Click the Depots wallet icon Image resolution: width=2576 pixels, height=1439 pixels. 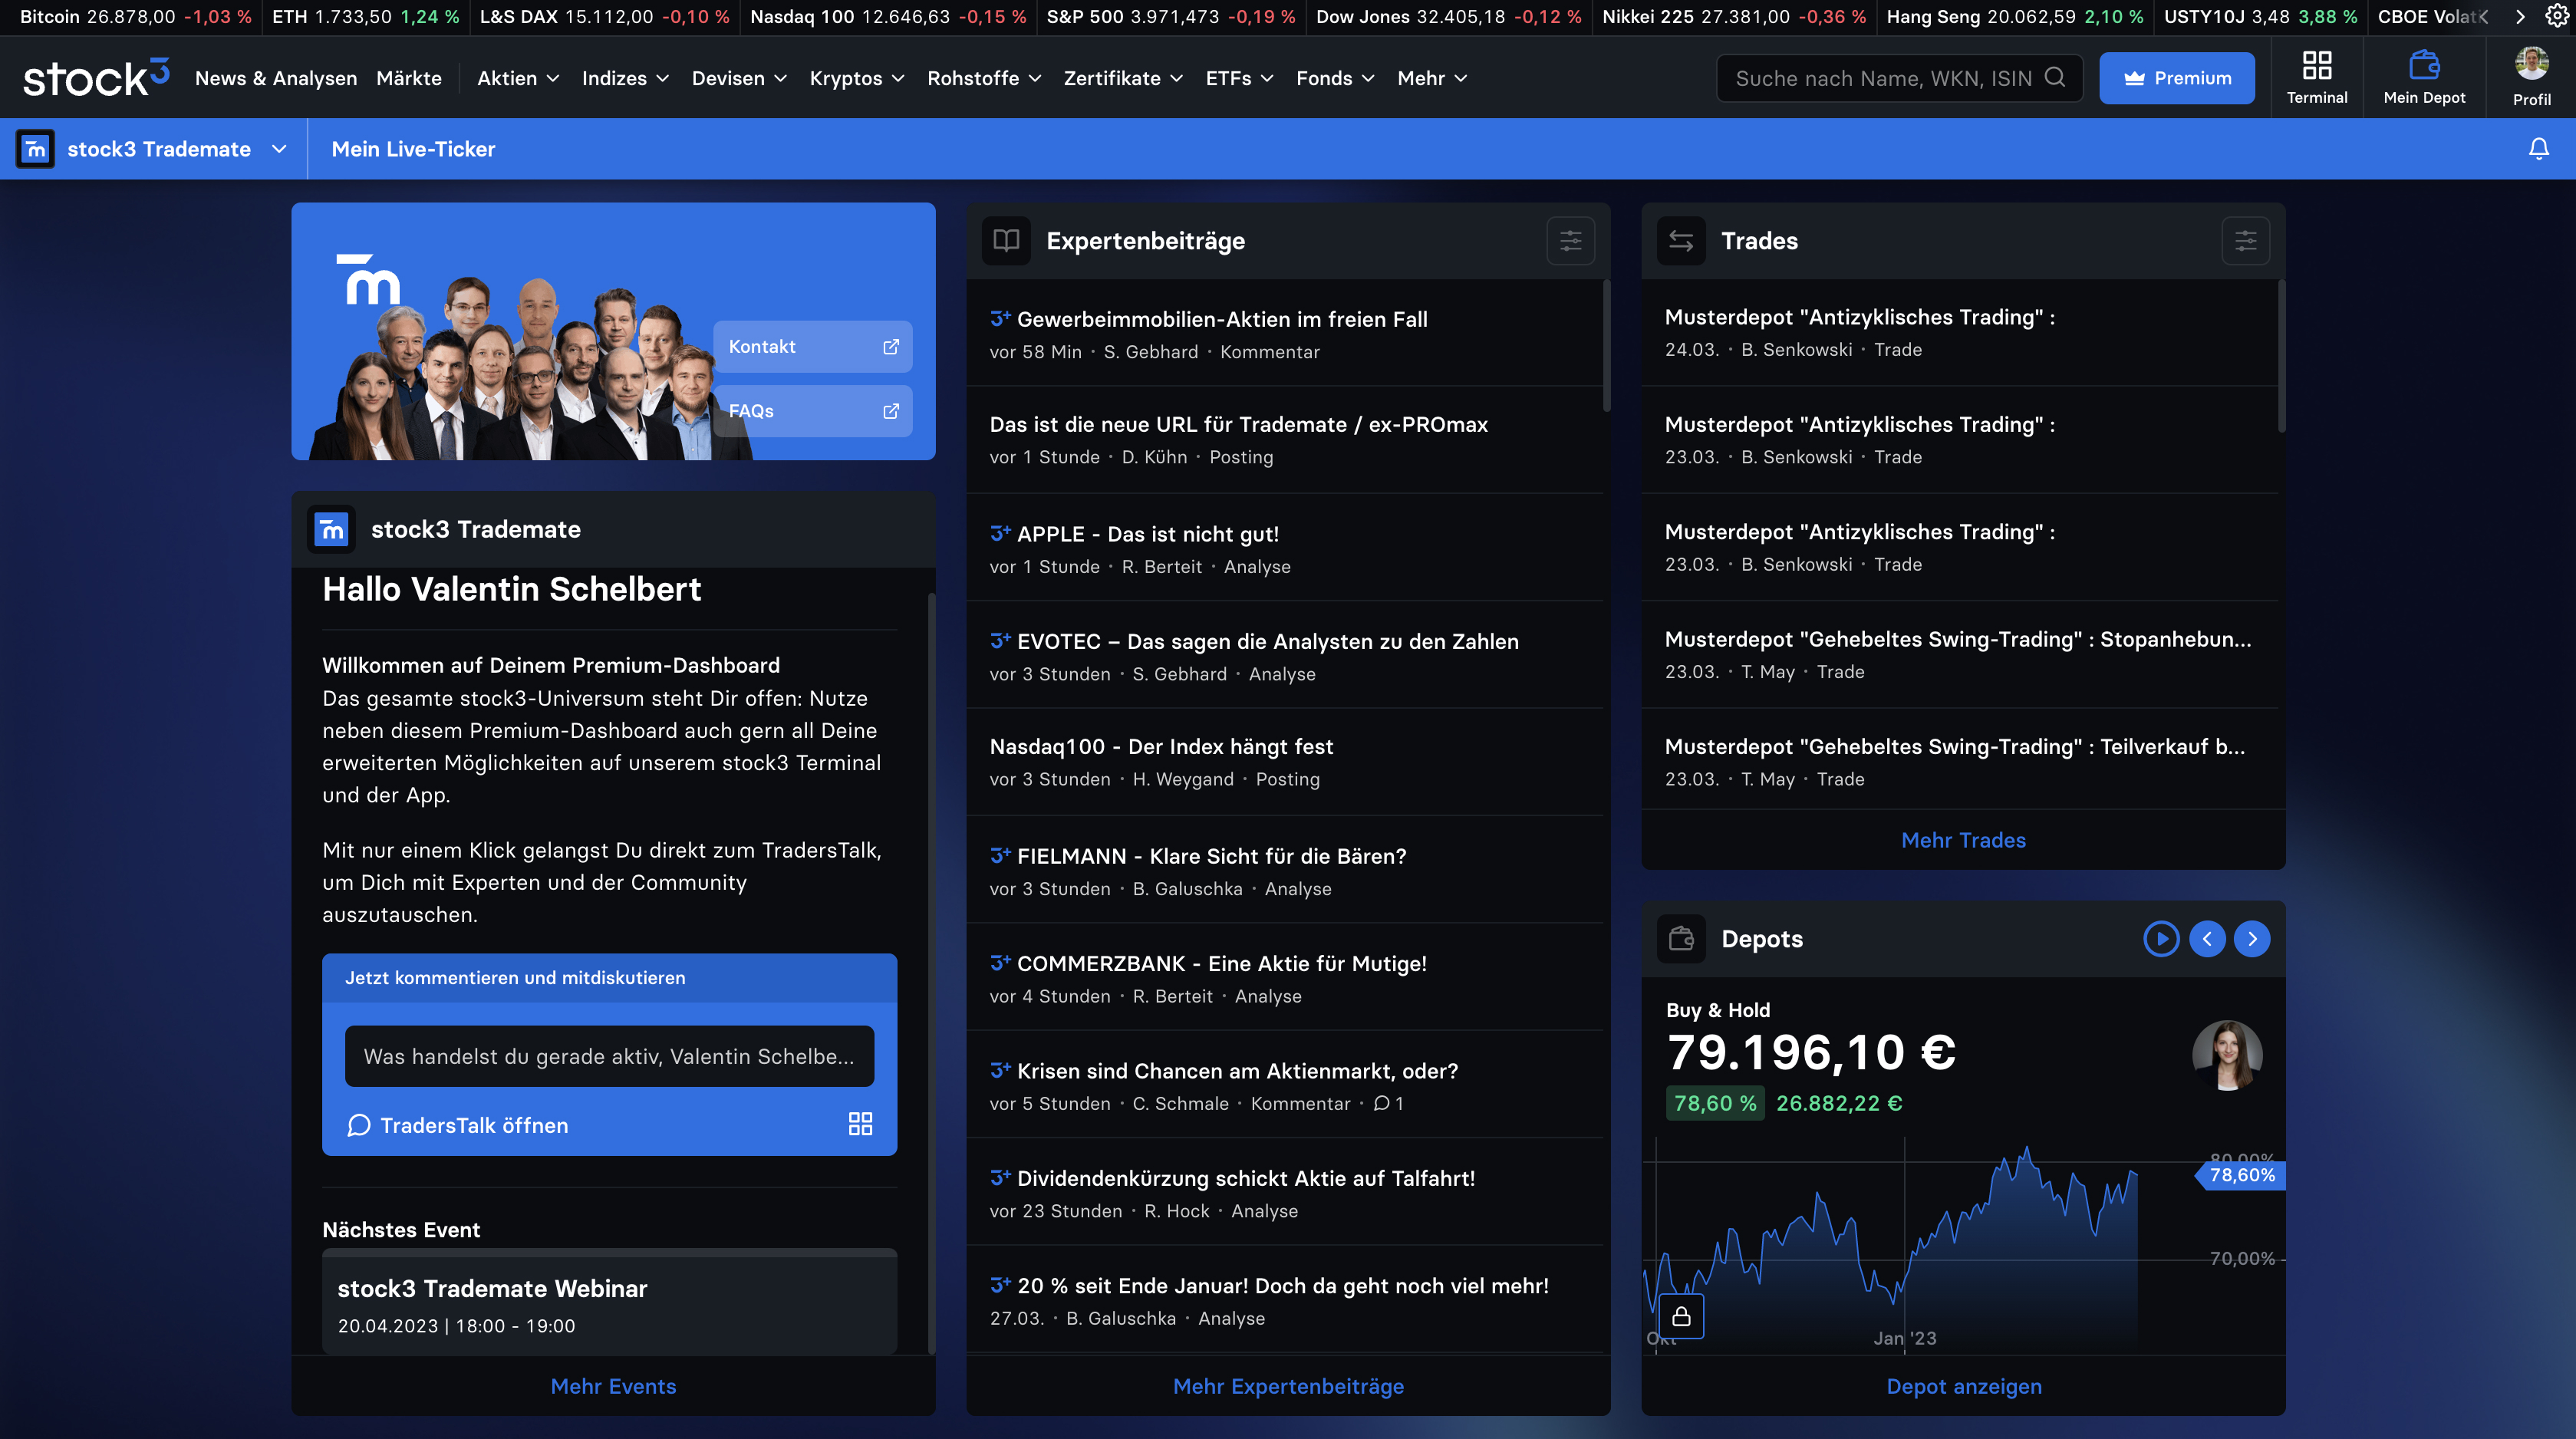click(1681, 939)
